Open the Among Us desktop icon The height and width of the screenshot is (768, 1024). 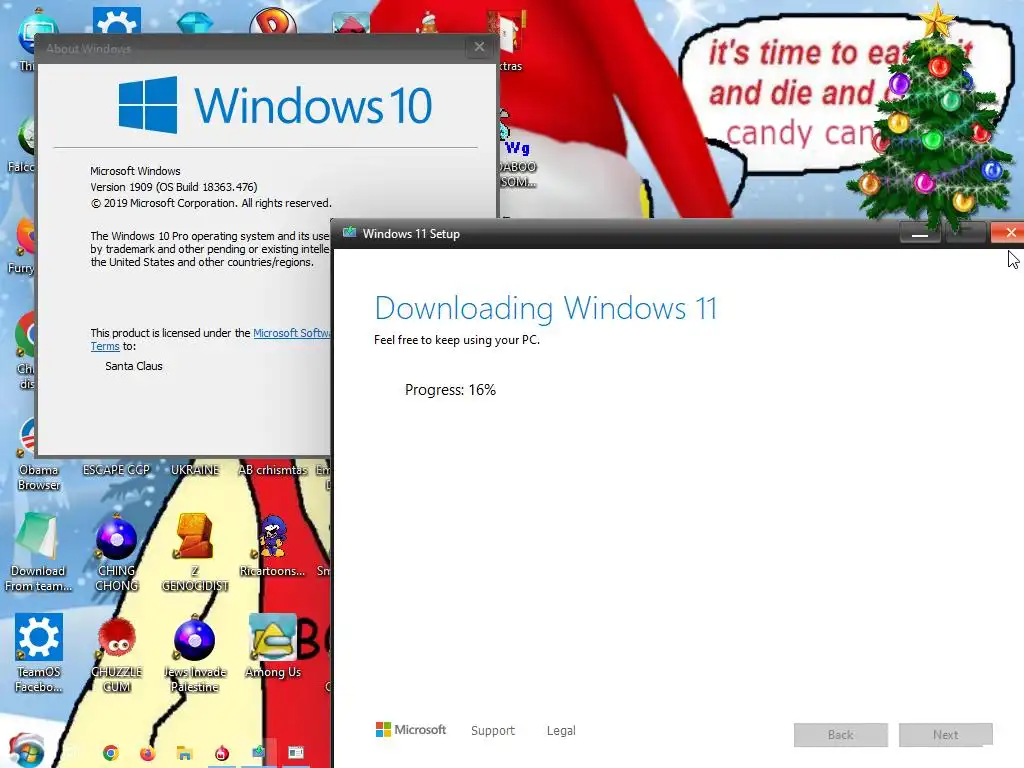tap(273, 647)
